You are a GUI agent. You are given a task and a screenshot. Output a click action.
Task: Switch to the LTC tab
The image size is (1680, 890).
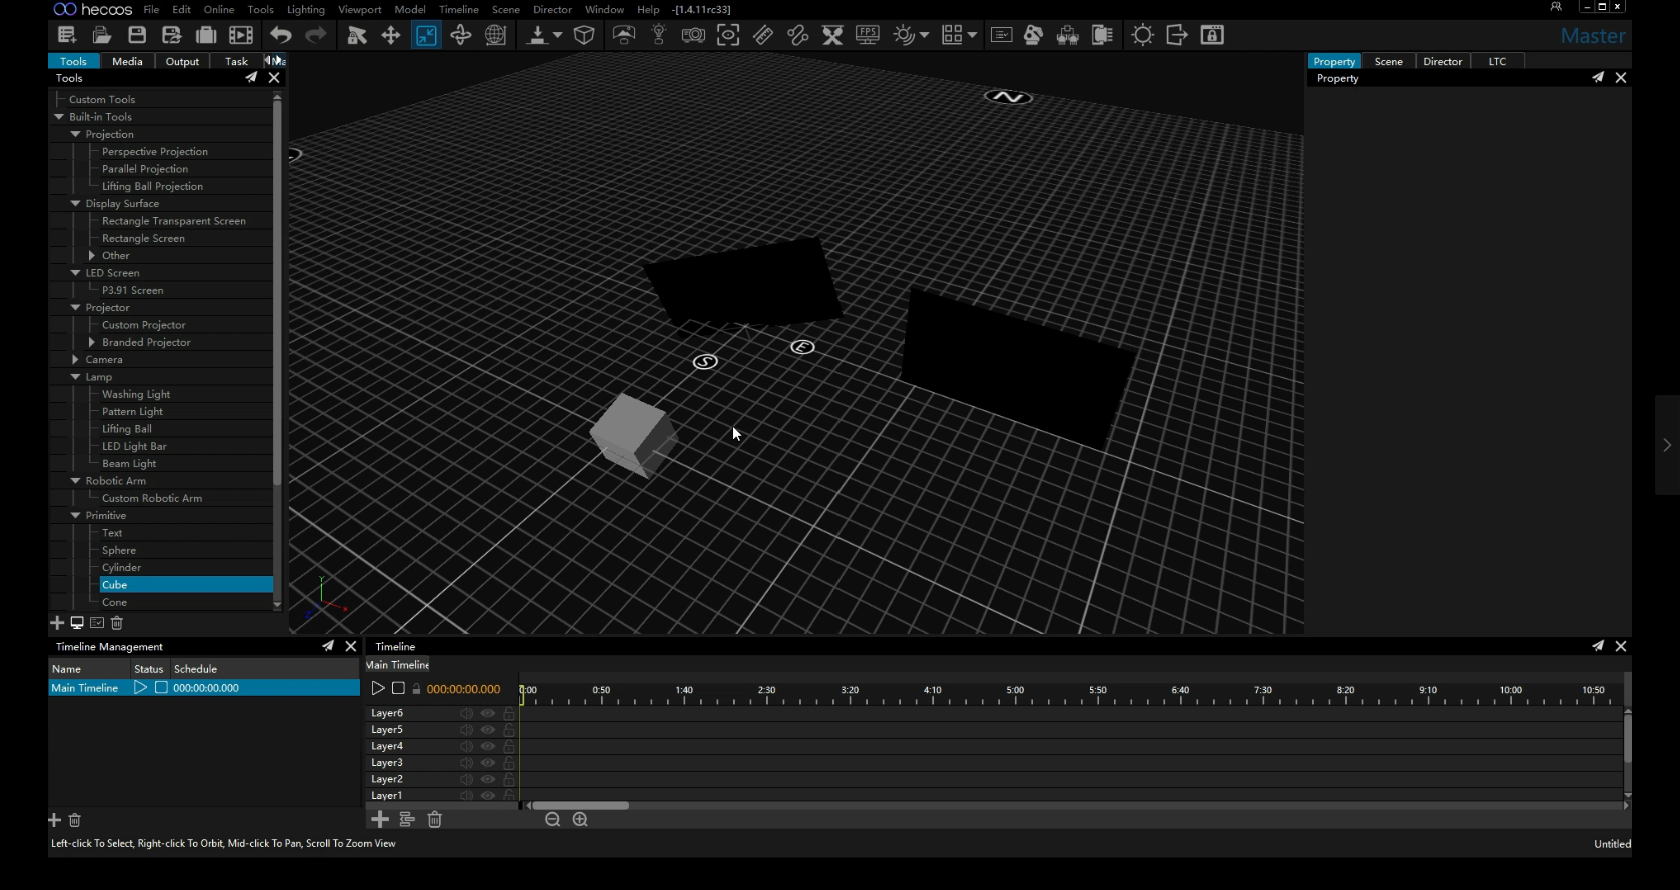pyautogui.click(x=1497, y=61)
